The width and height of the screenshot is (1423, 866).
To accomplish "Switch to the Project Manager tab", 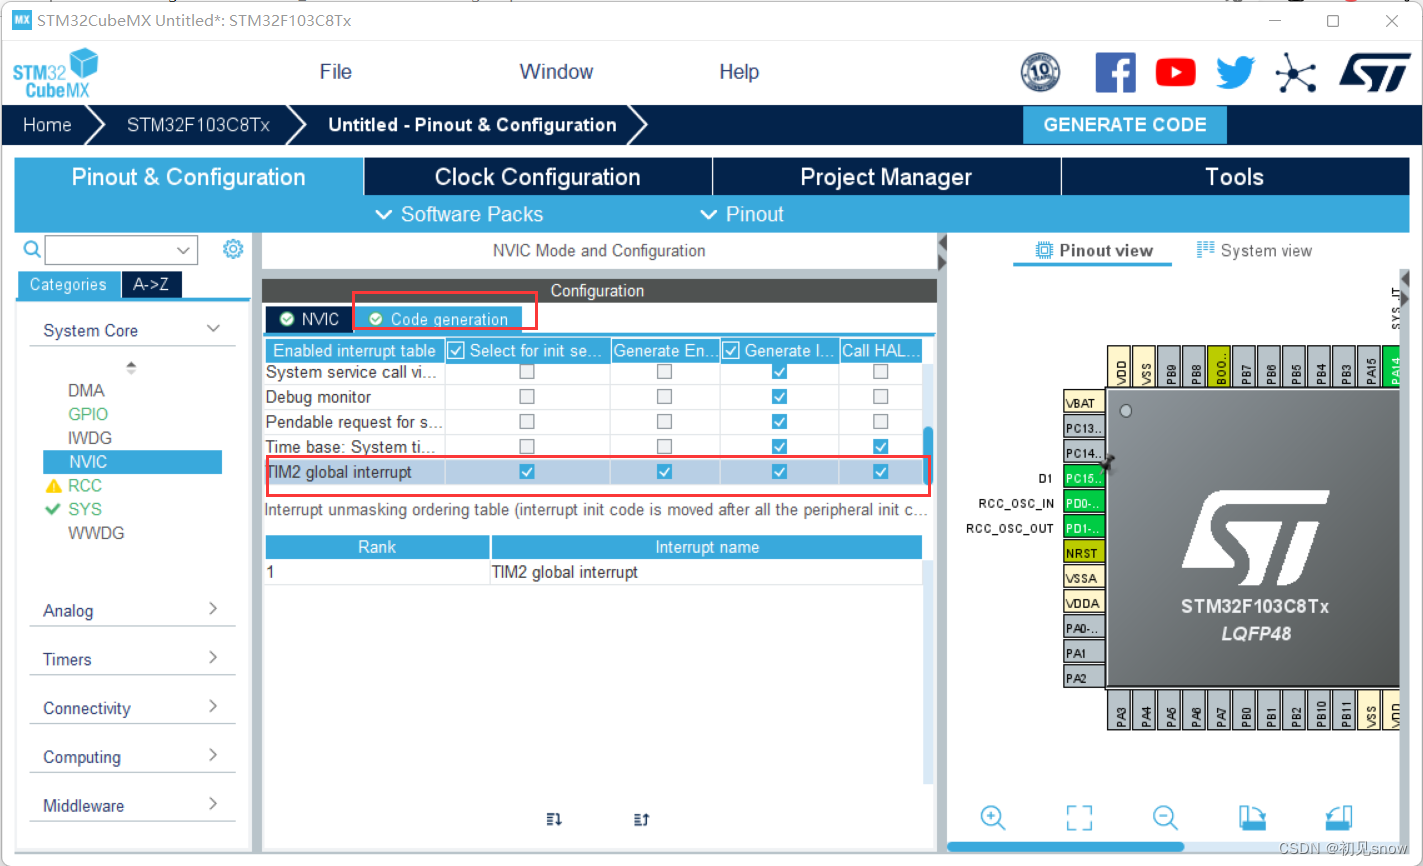I will click(x=886, y=177).
